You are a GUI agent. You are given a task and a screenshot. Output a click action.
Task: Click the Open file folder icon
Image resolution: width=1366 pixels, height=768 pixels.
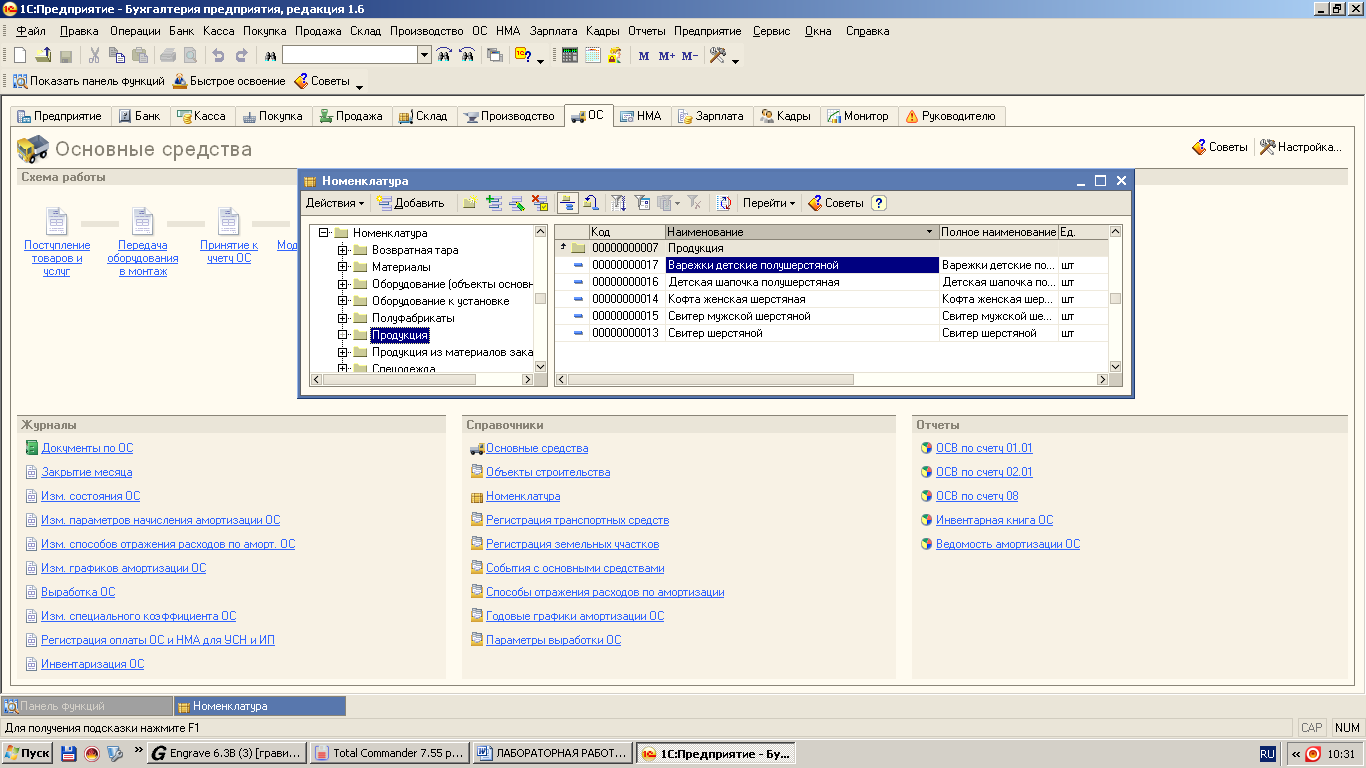[43, 56]
